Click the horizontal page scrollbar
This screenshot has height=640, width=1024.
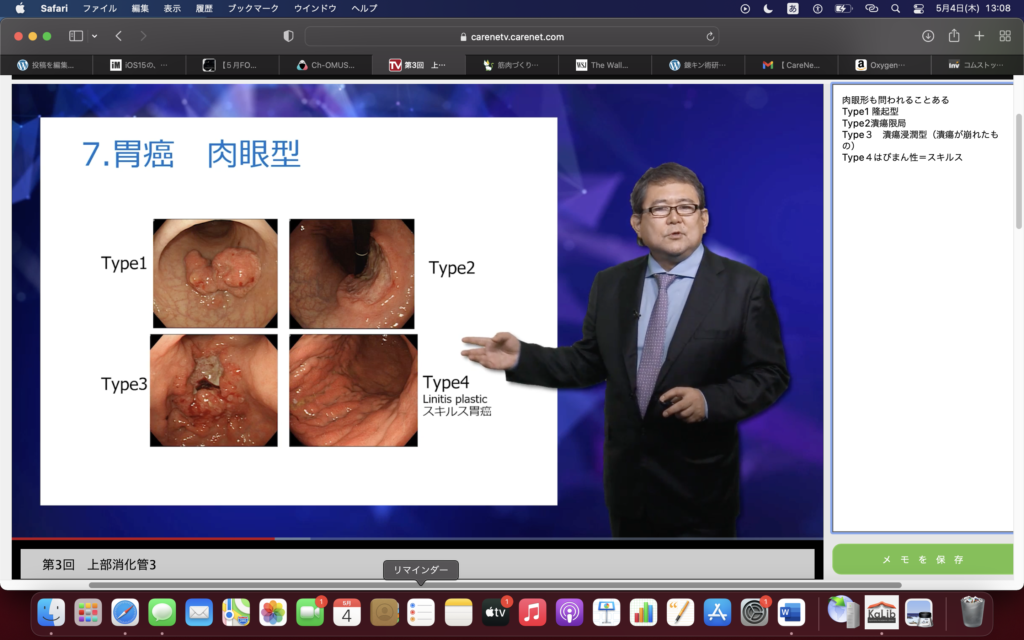coord(495,585)
